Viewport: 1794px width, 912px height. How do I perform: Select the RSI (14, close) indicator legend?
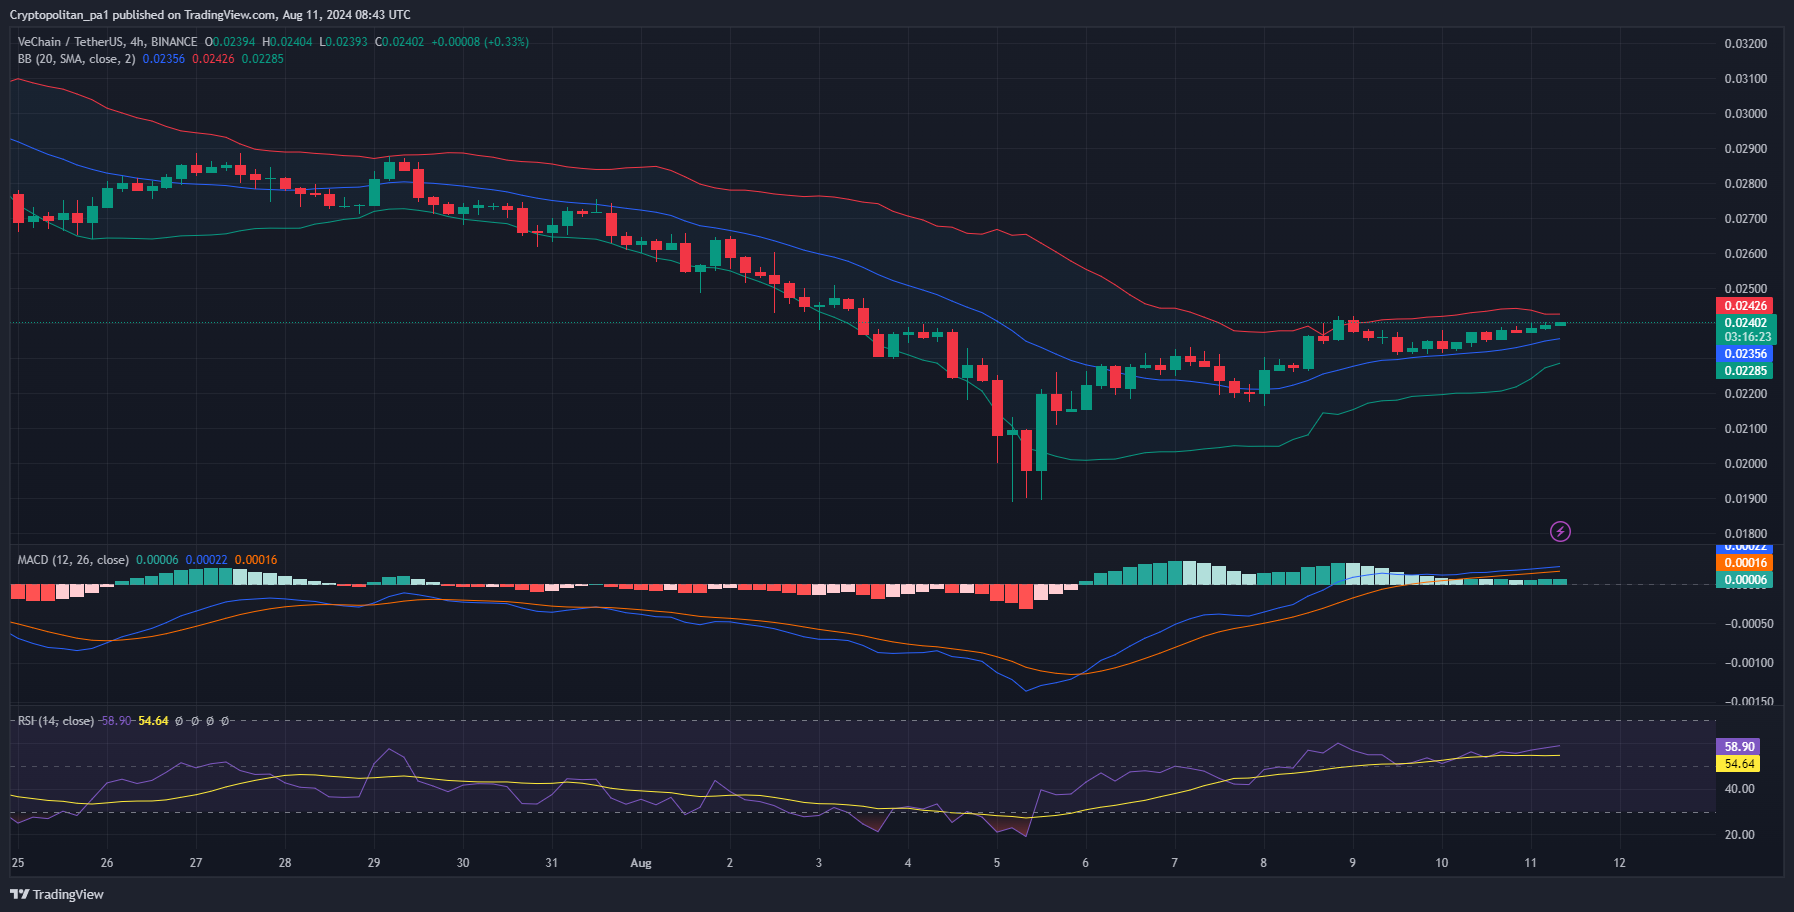point(56,721)
